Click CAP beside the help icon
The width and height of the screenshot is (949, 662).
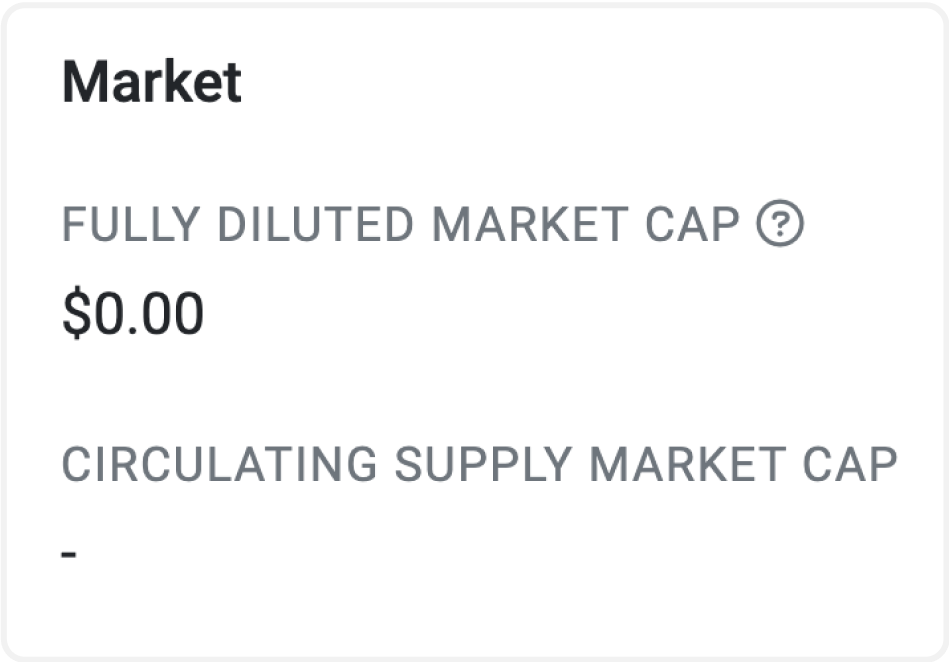(x=693, y=224)
